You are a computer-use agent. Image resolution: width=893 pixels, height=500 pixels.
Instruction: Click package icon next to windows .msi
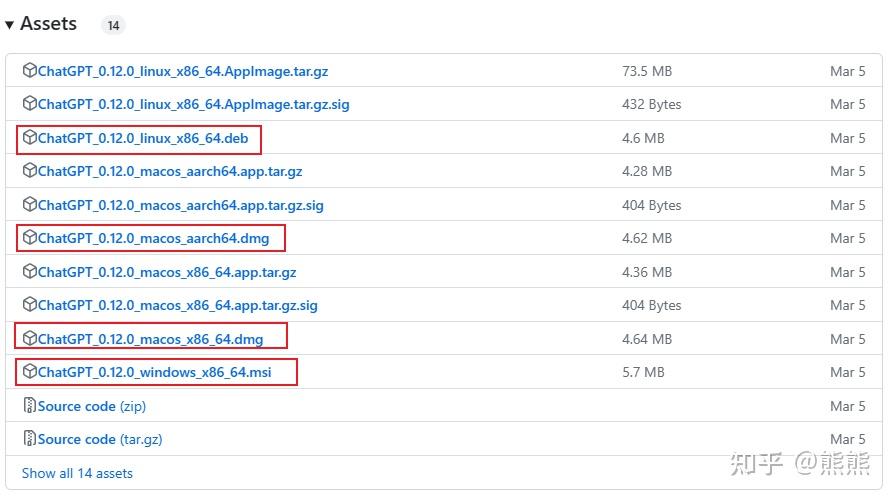point(30,372)
